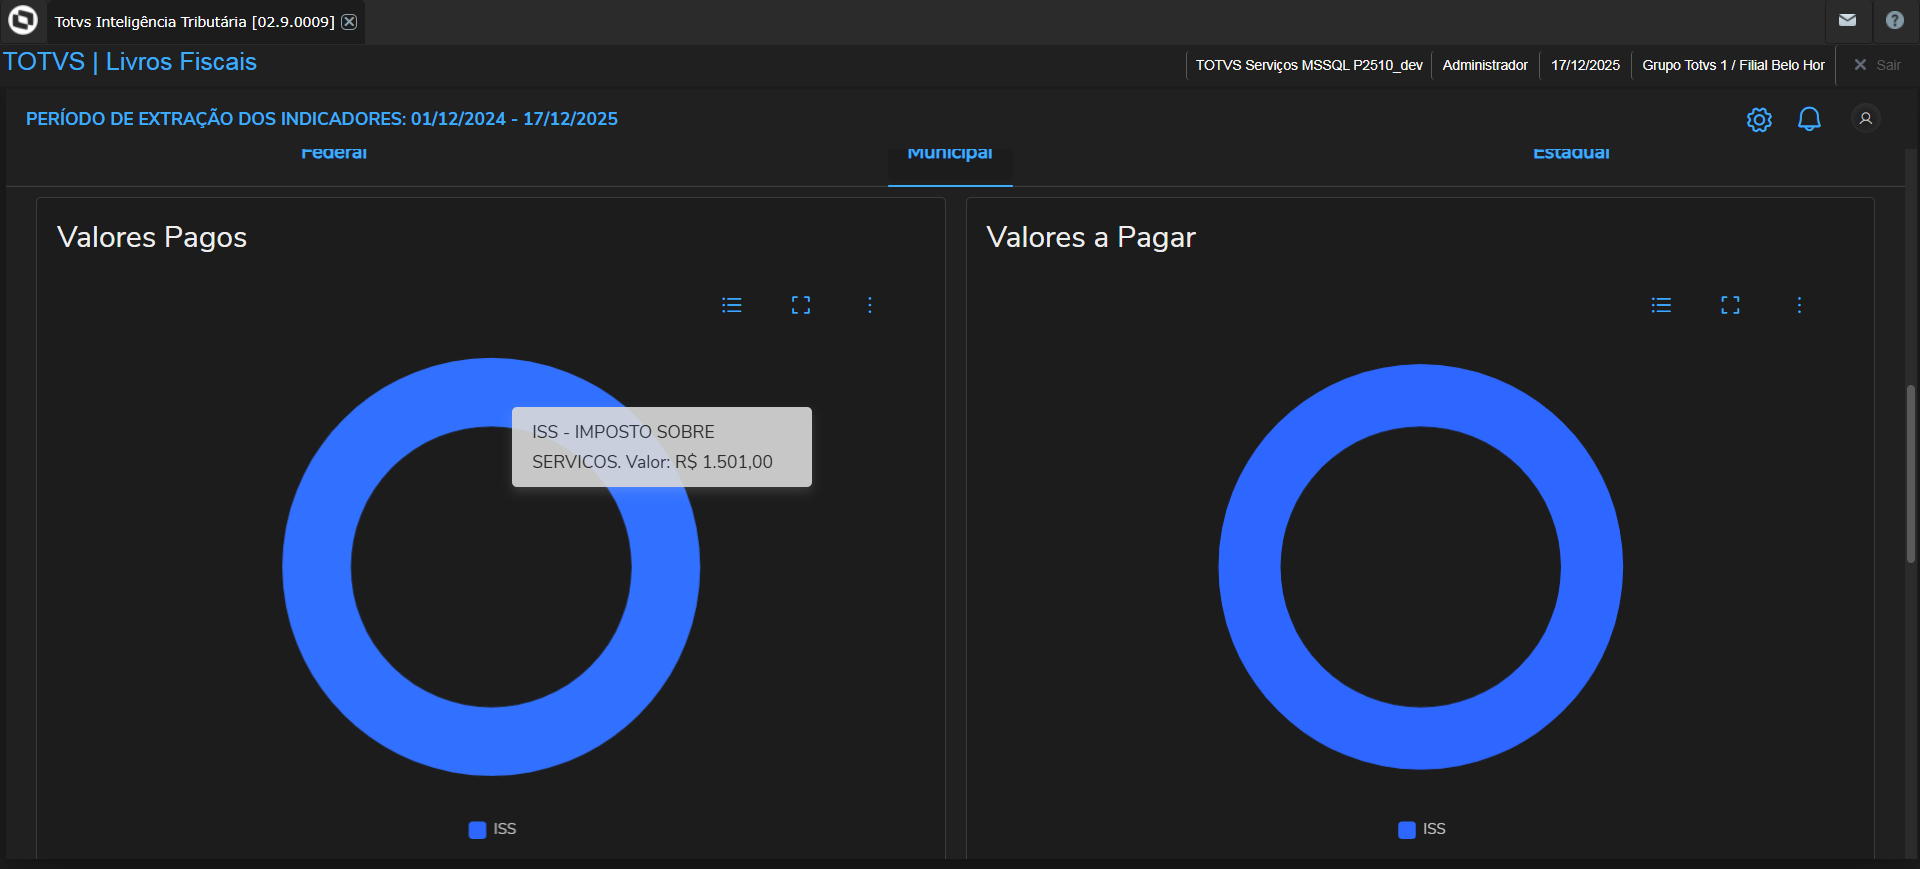Click the Valores Pagos heading

(152, 237)
